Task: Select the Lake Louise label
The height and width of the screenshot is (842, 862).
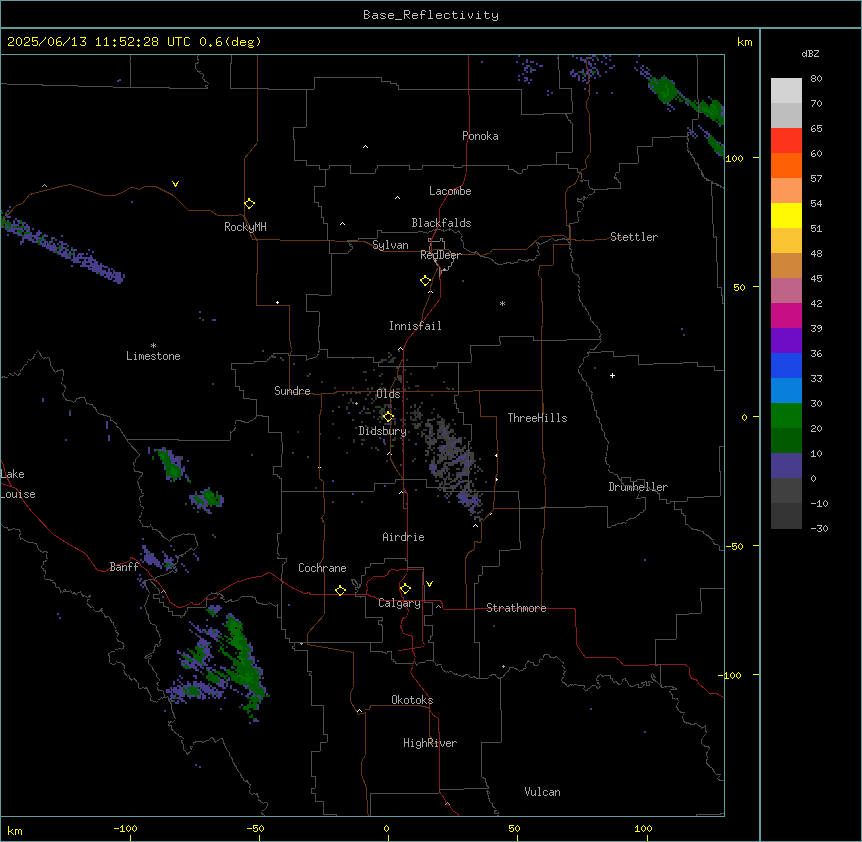Action: point(18,484)
